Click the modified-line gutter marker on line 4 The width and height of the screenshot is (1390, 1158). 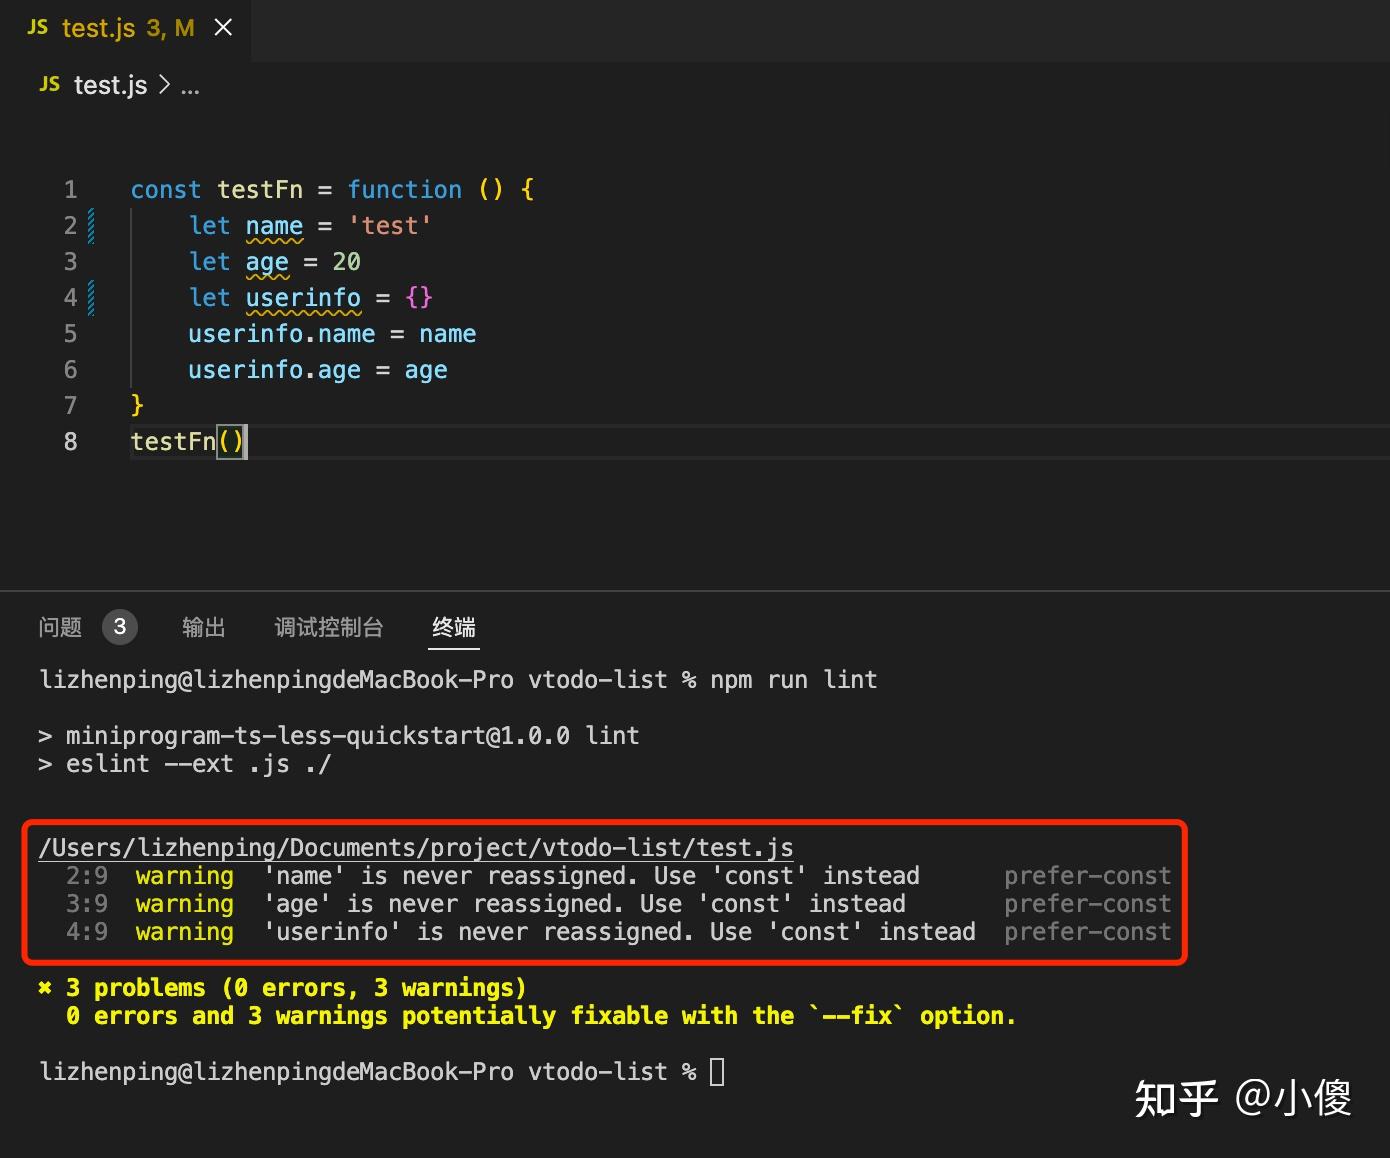coord(91,298)
